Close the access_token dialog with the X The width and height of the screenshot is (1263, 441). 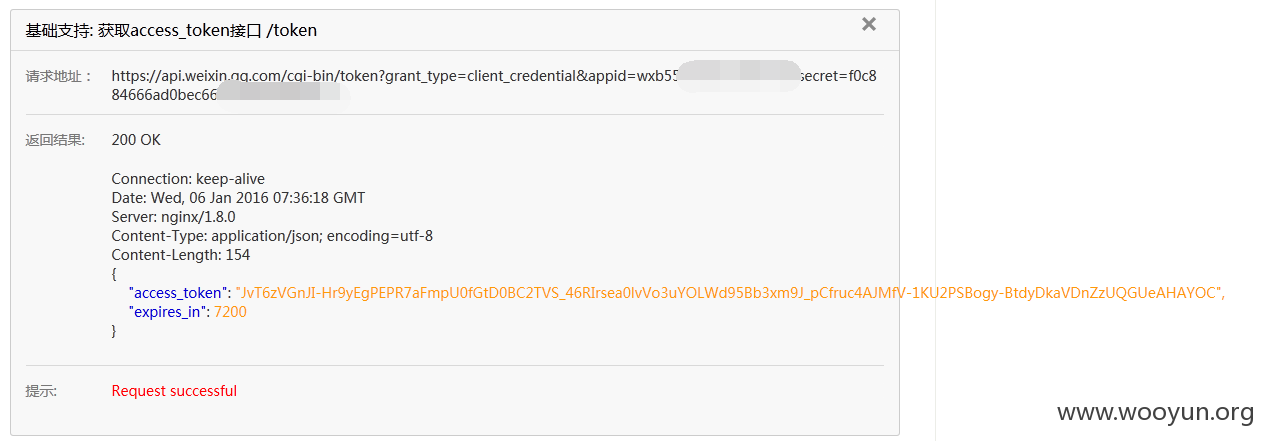pos(869,24)
